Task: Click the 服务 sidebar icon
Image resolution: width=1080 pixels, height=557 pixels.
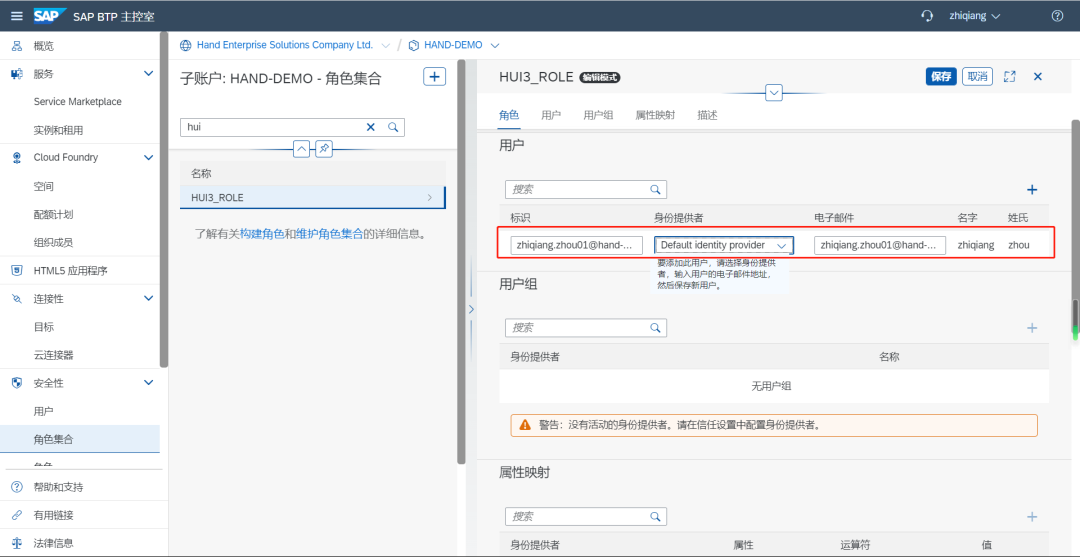Action: [x=17, y=74]
